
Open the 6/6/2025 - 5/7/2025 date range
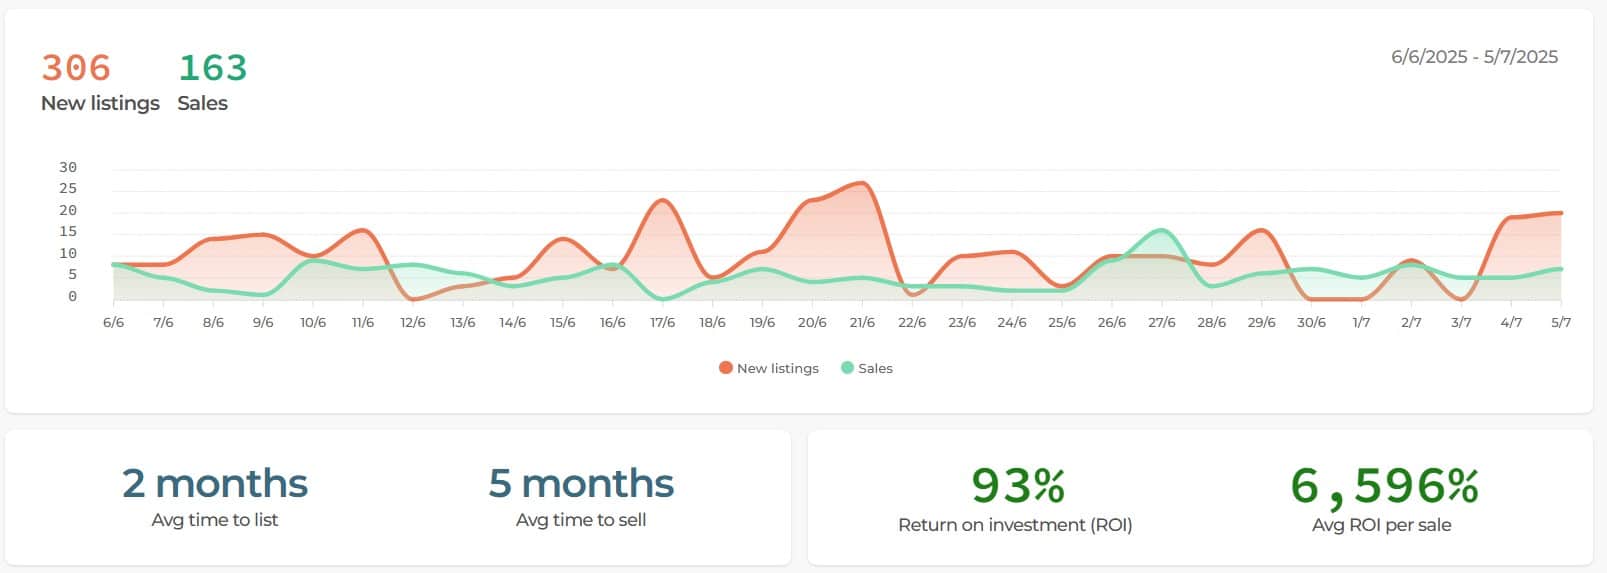point(1473,57)
